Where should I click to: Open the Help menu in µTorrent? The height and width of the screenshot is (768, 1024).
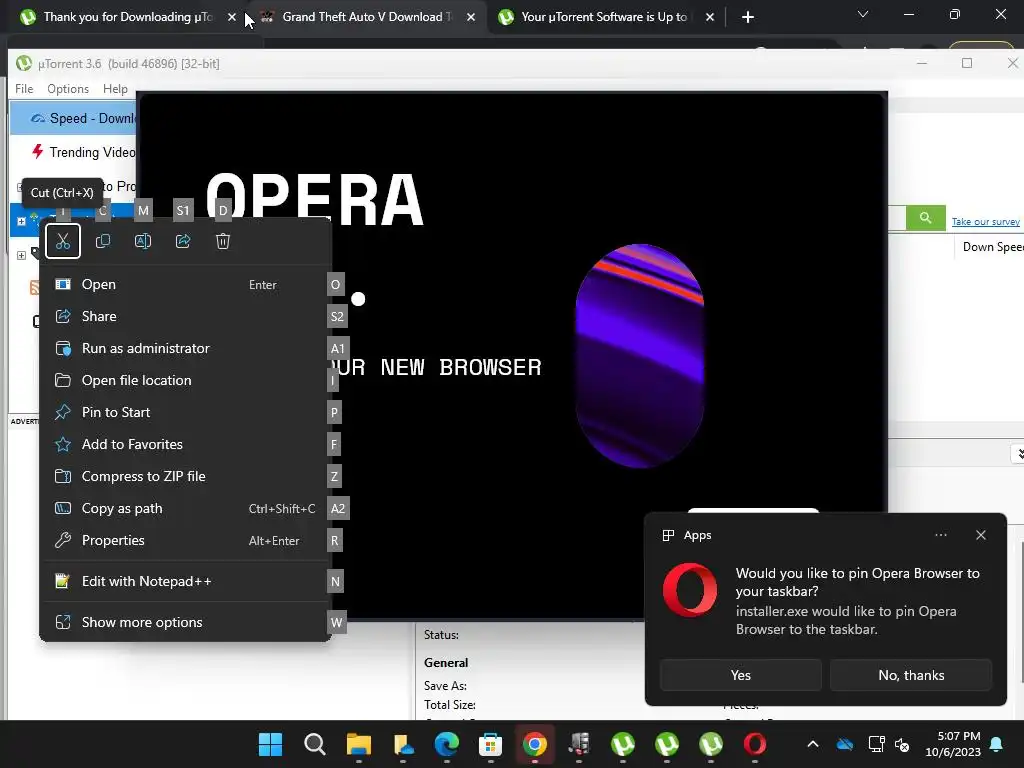click(x=115, y=89)
